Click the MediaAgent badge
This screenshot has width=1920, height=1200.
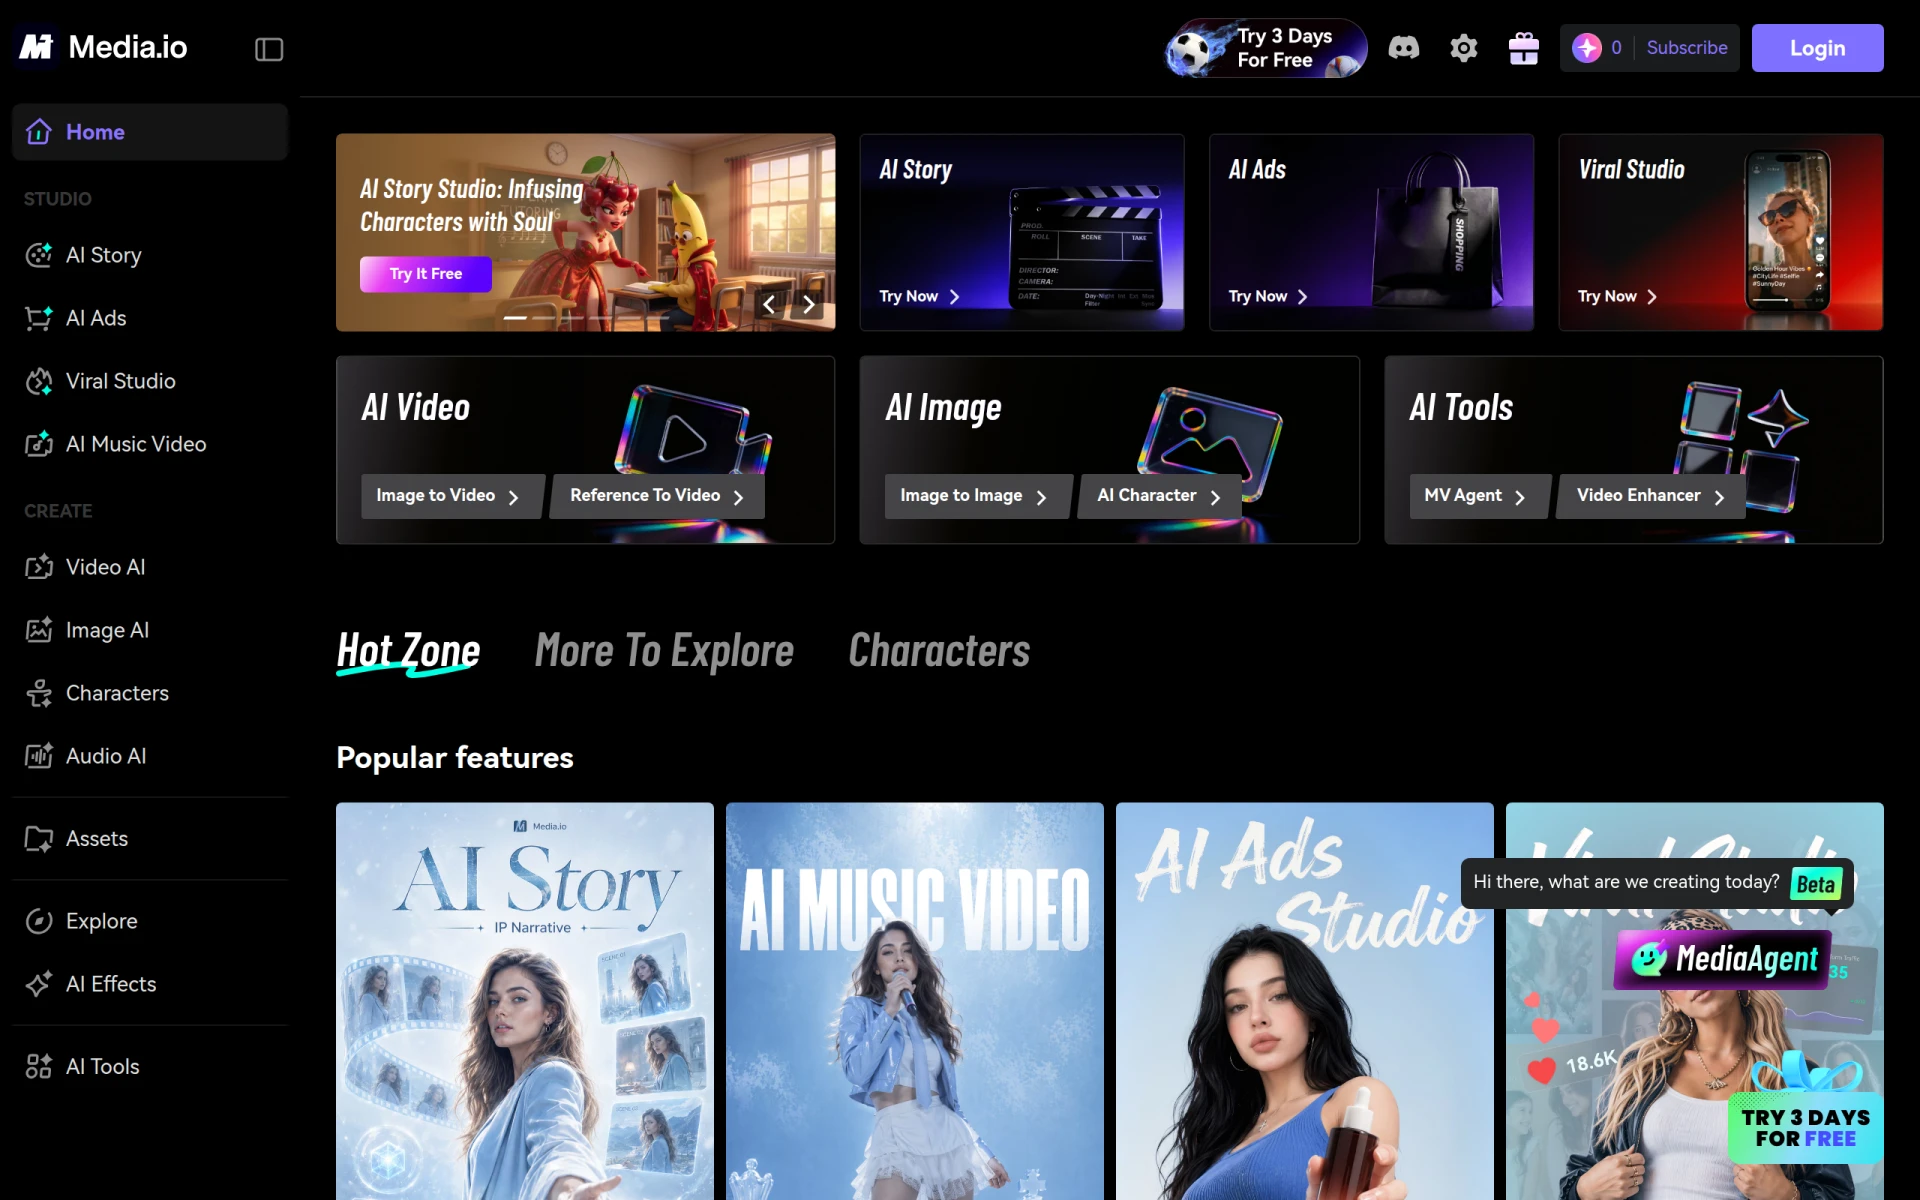coord(1723,960)
